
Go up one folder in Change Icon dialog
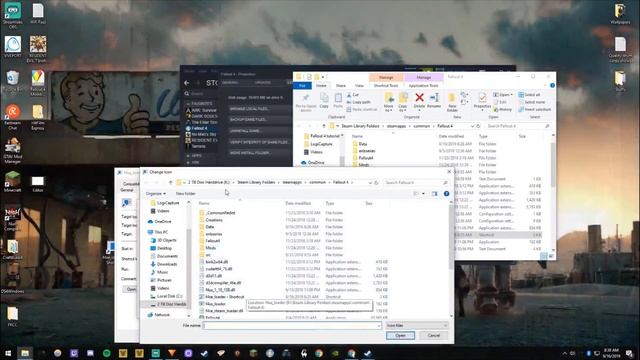(x=171, y=182)
